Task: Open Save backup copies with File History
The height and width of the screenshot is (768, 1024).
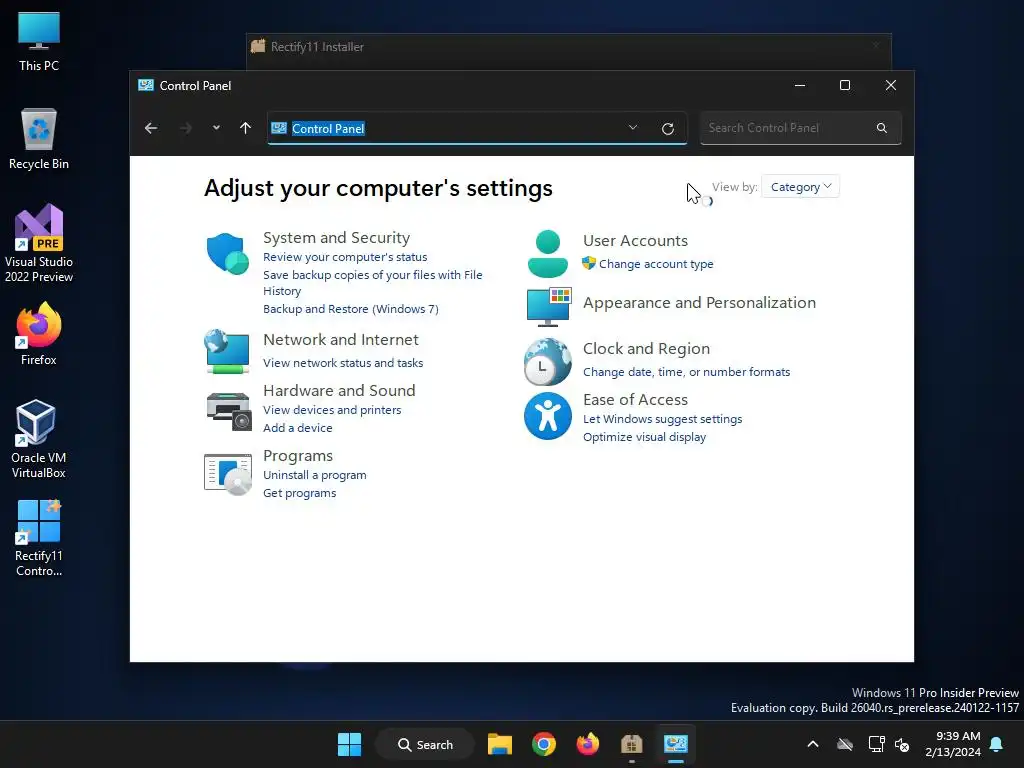Action: (372, 283)
